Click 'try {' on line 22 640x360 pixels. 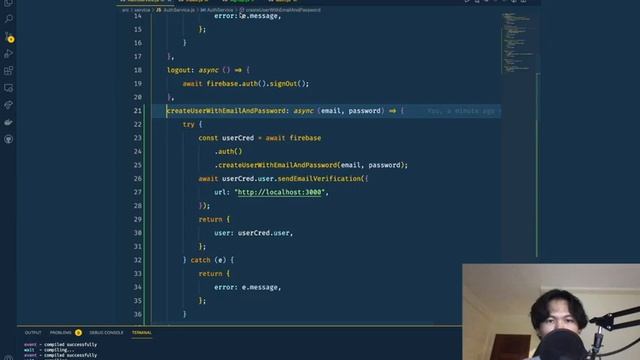(x=192, y=124)
